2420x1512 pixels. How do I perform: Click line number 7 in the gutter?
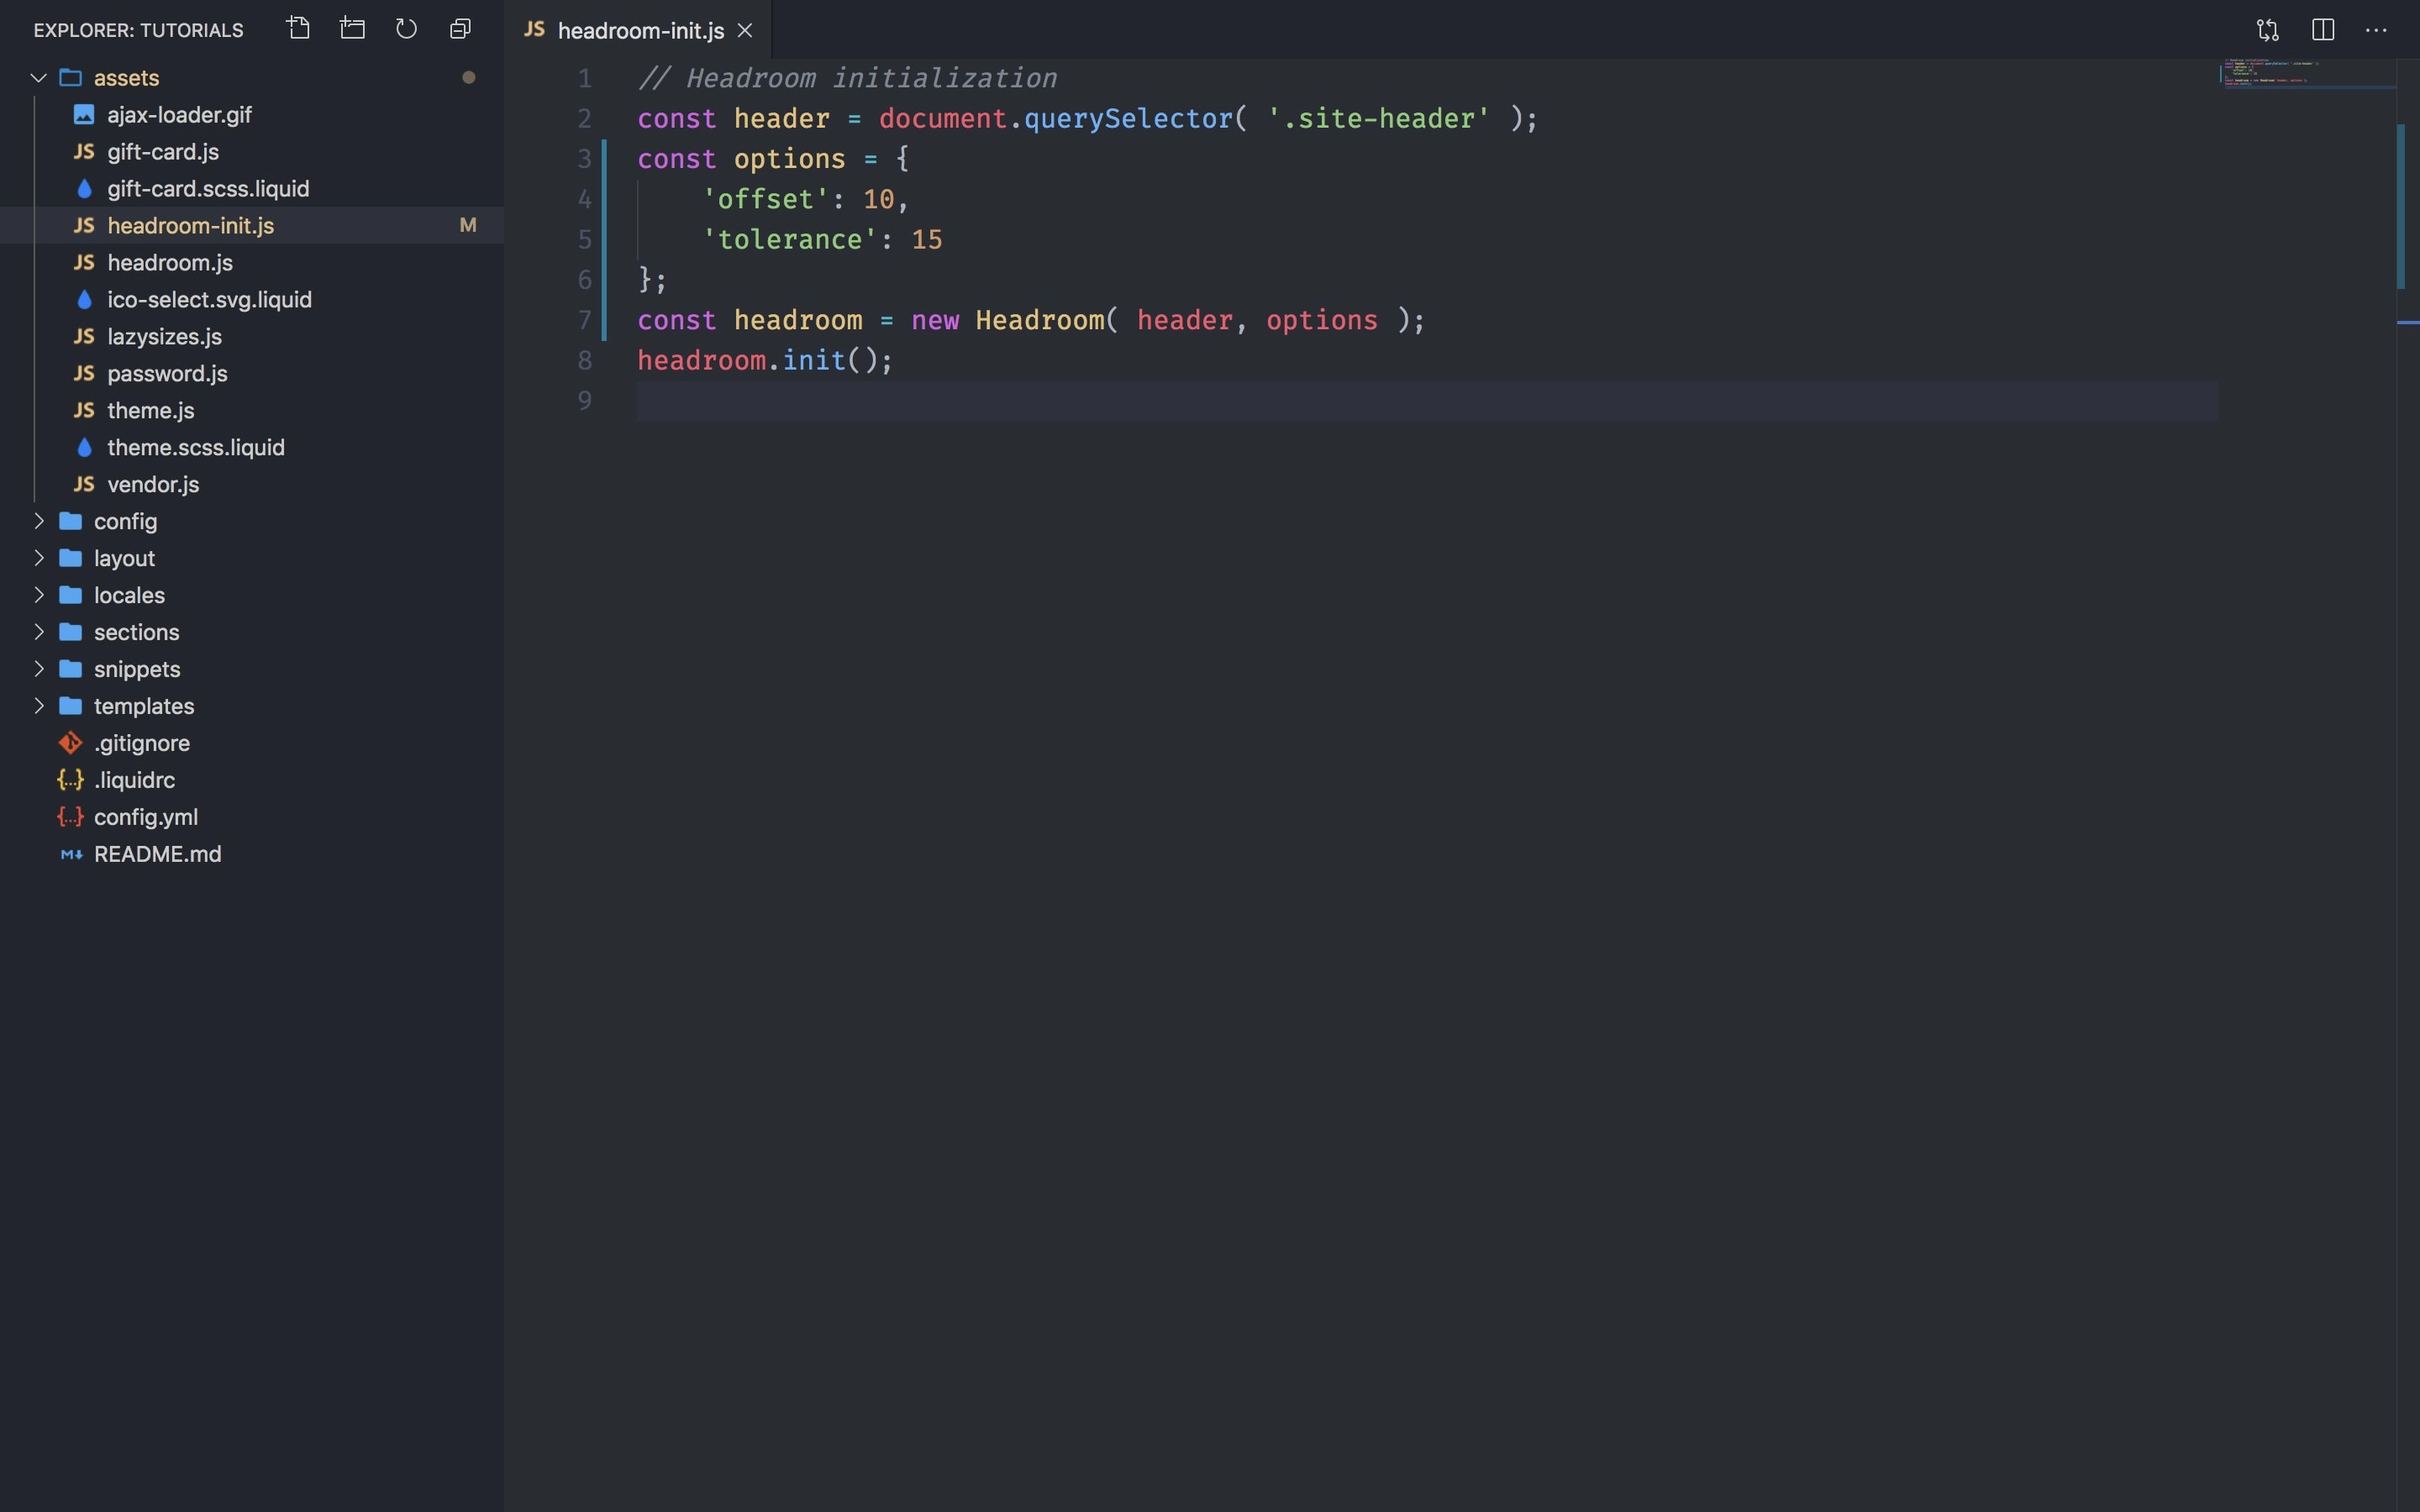point(584,321)
